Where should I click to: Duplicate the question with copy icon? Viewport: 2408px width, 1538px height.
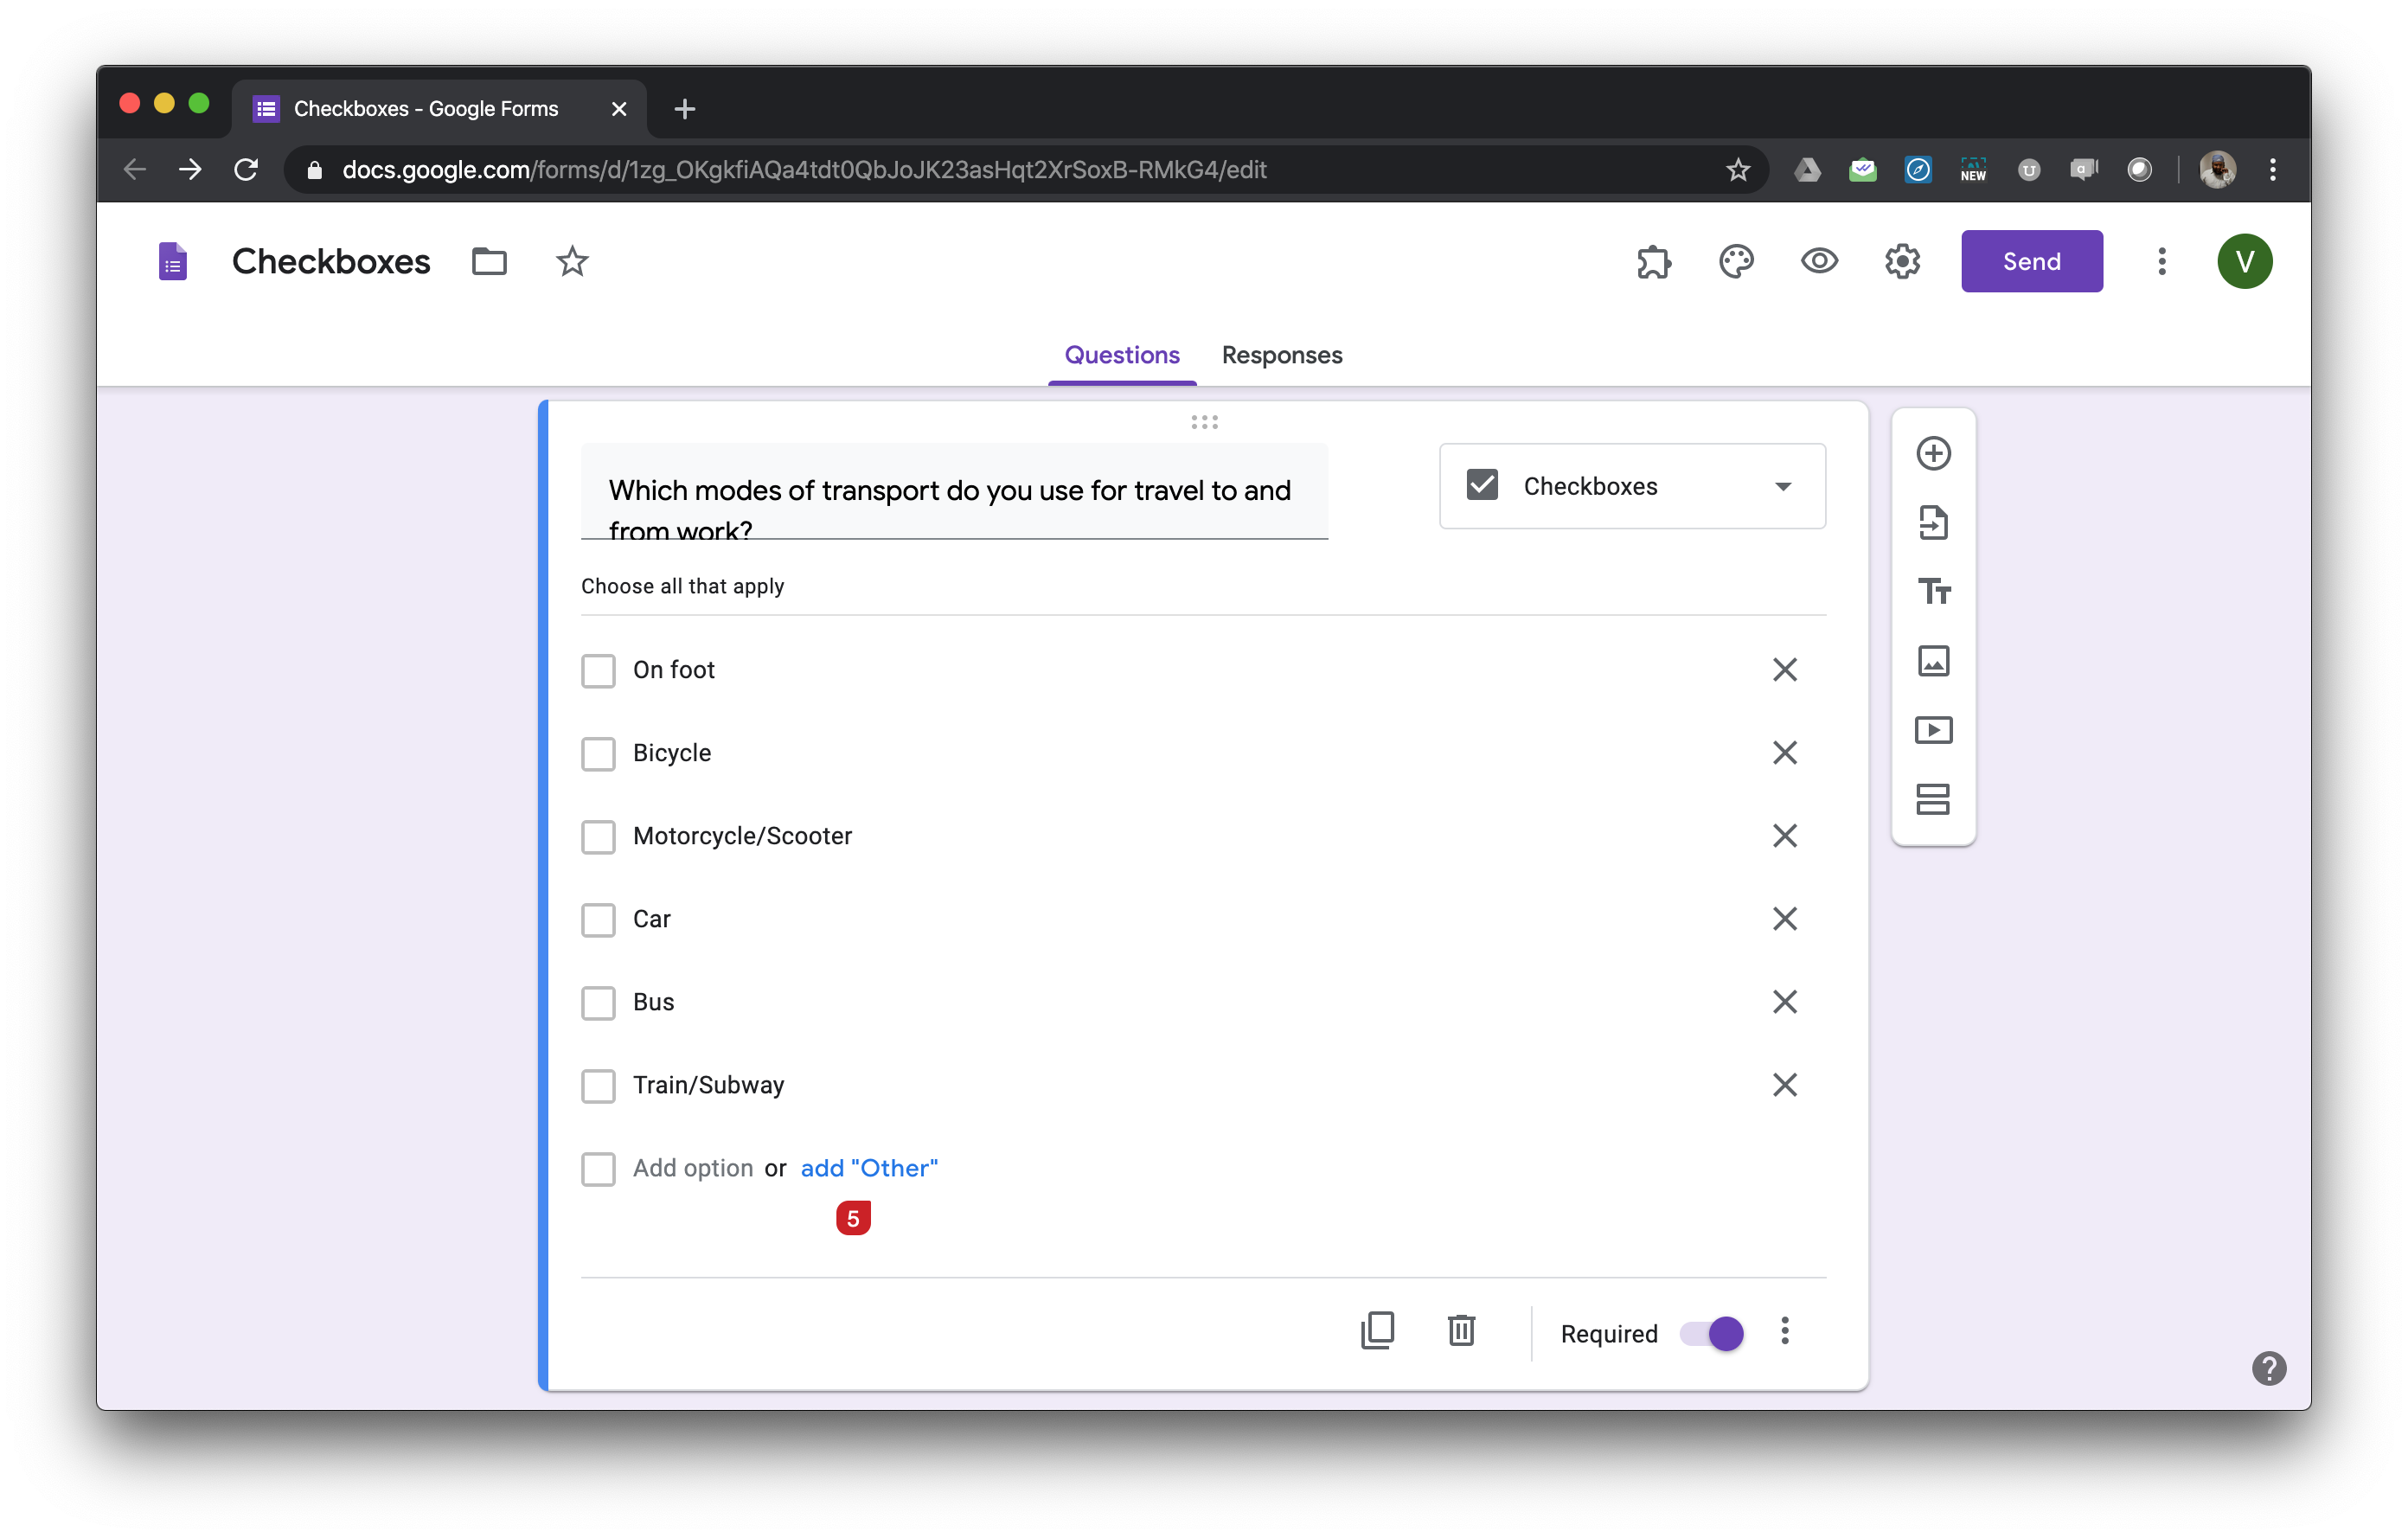point(1377,1331)
